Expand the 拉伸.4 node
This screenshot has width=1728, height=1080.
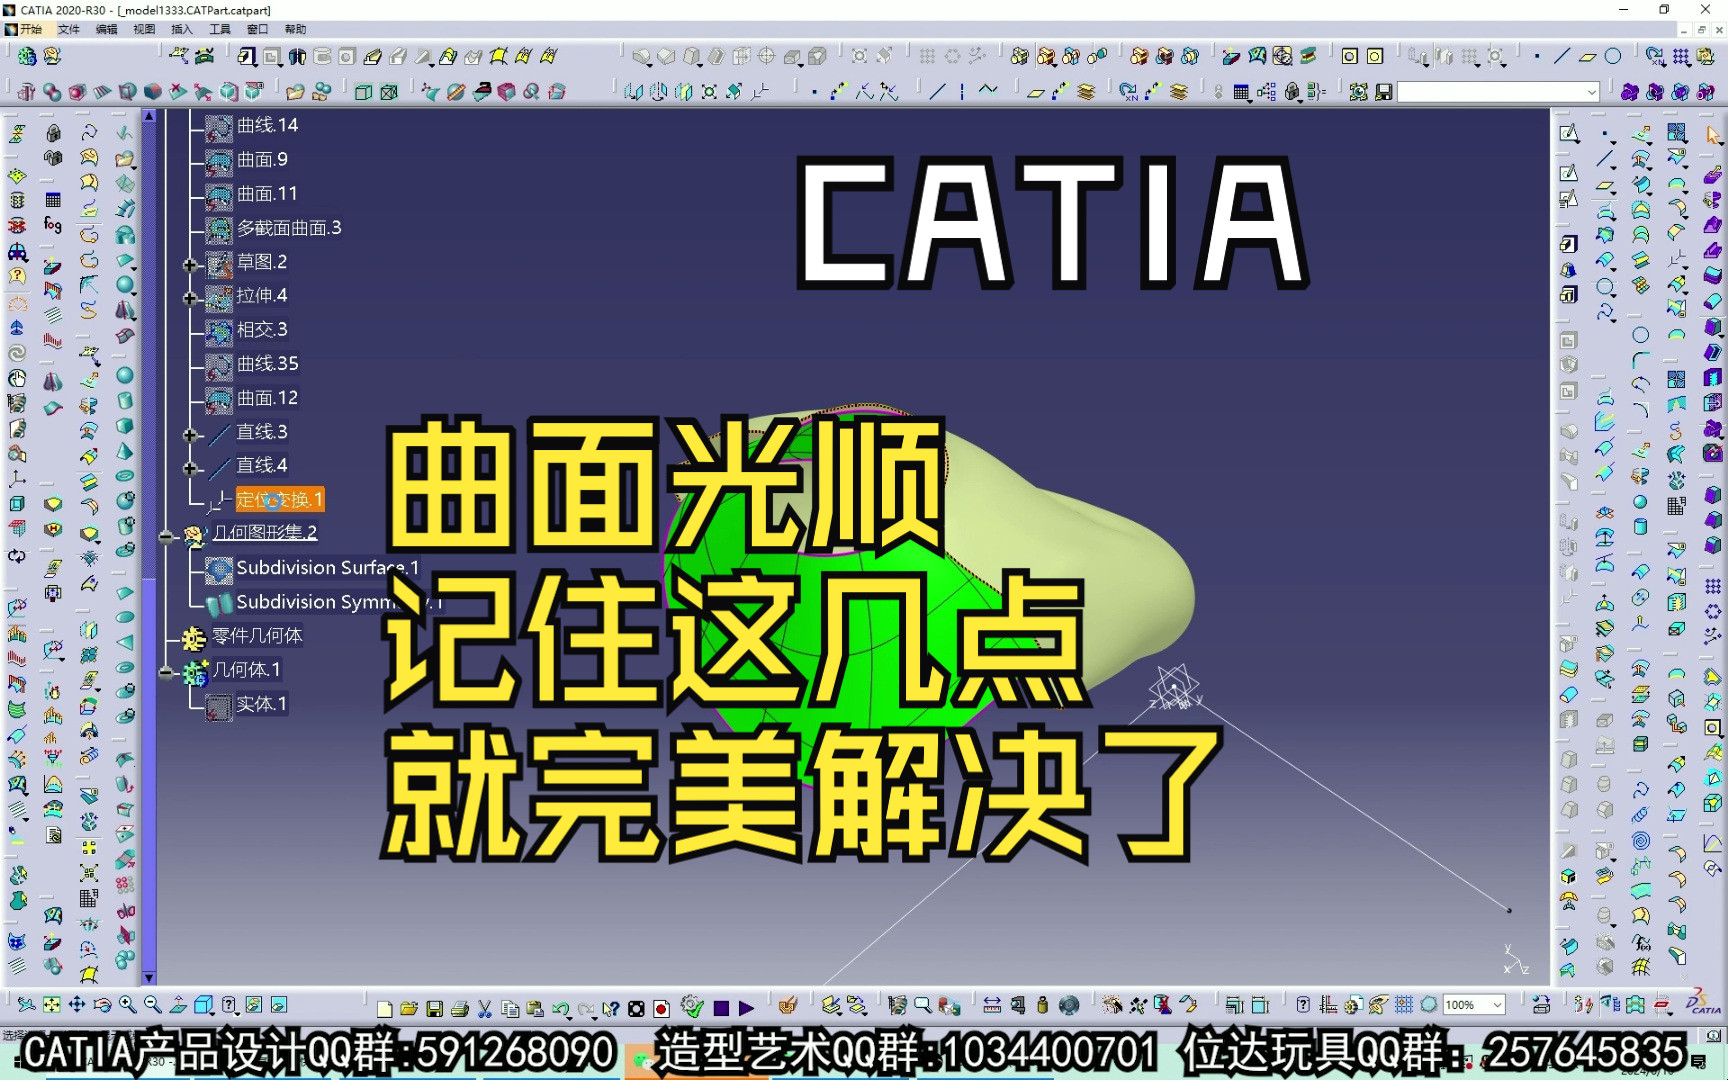(189, 298)
